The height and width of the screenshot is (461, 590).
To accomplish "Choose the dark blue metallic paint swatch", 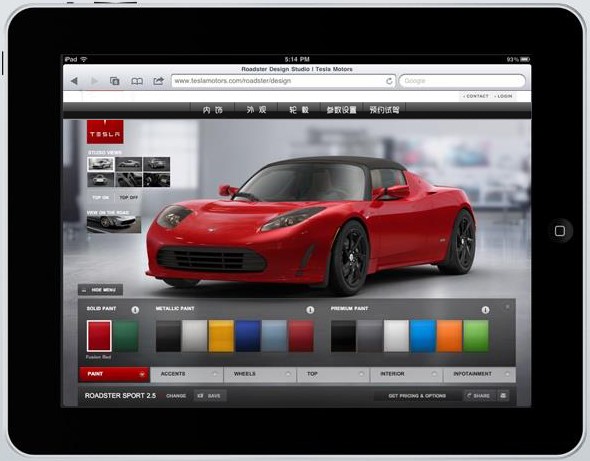I will click(x=248, y=336).
